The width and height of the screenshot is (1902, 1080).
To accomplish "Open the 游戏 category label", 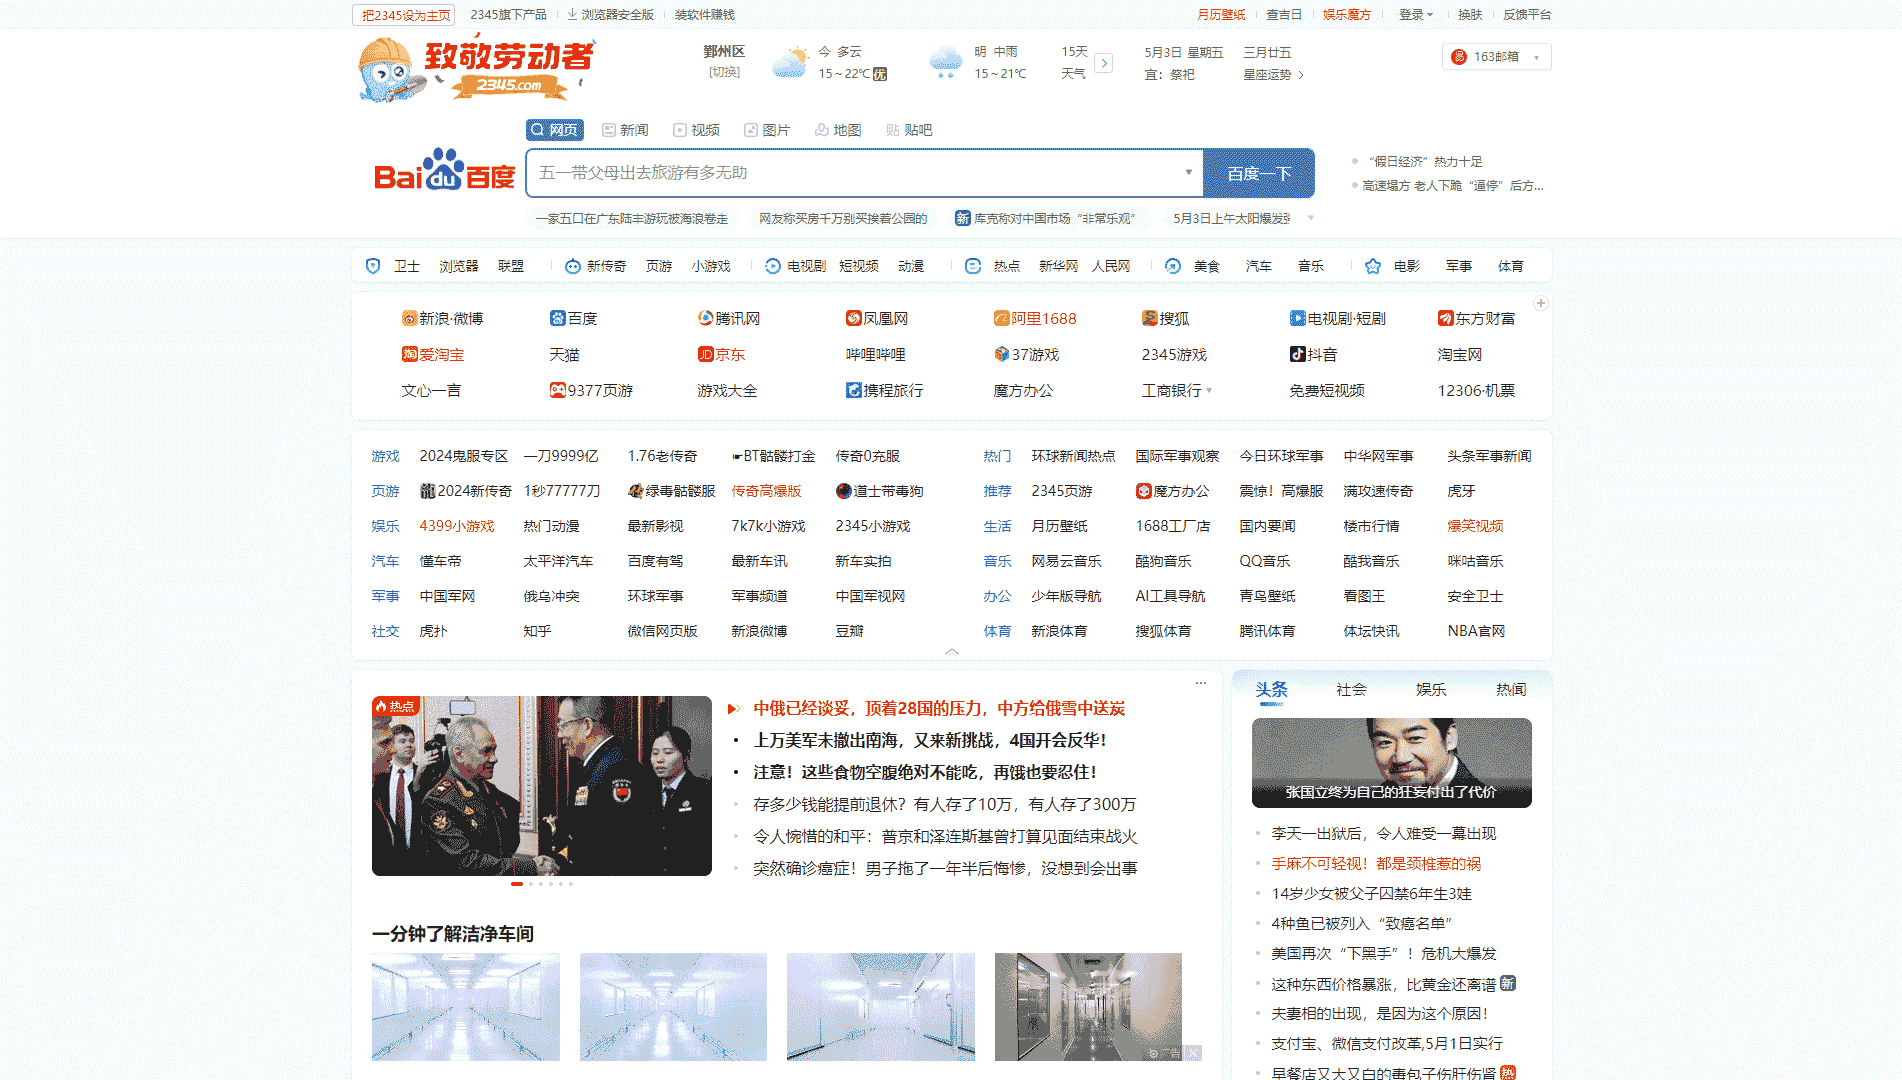I will click(385, 456).
